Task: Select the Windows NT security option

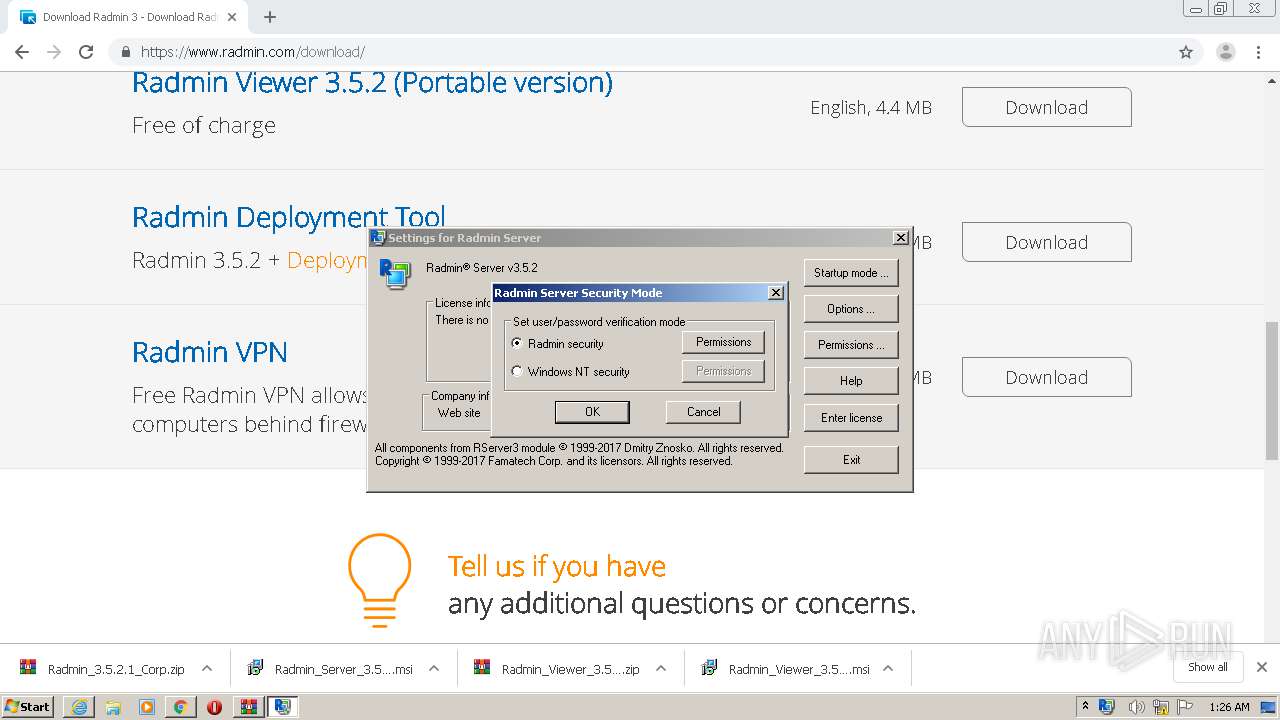Action: [517, 371]
